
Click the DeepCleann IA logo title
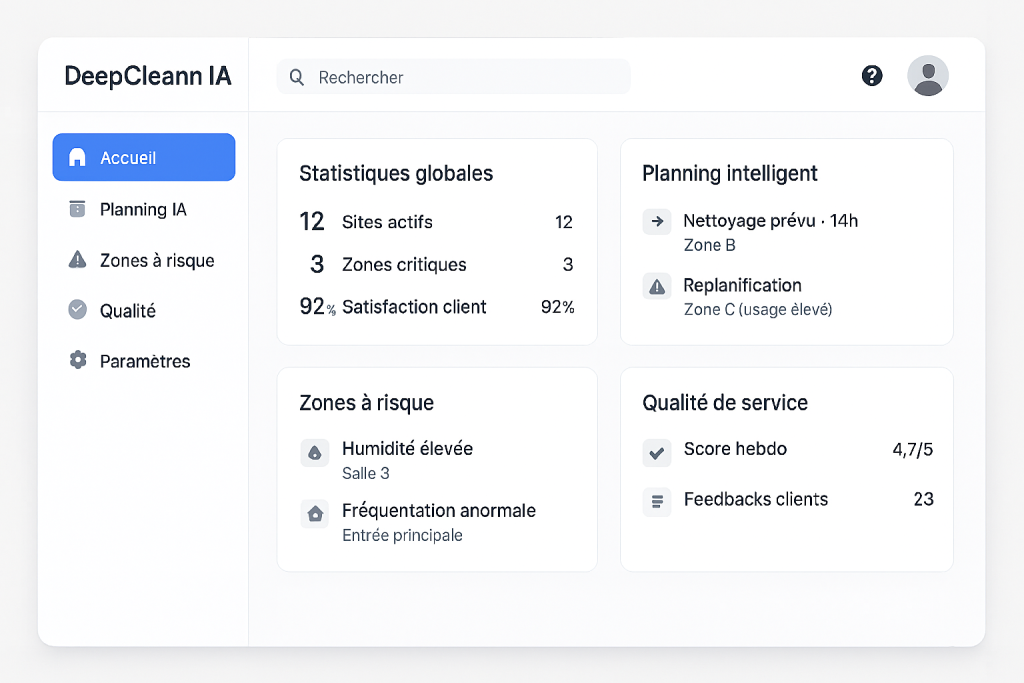pyautogui.click(x=147, y=76)
